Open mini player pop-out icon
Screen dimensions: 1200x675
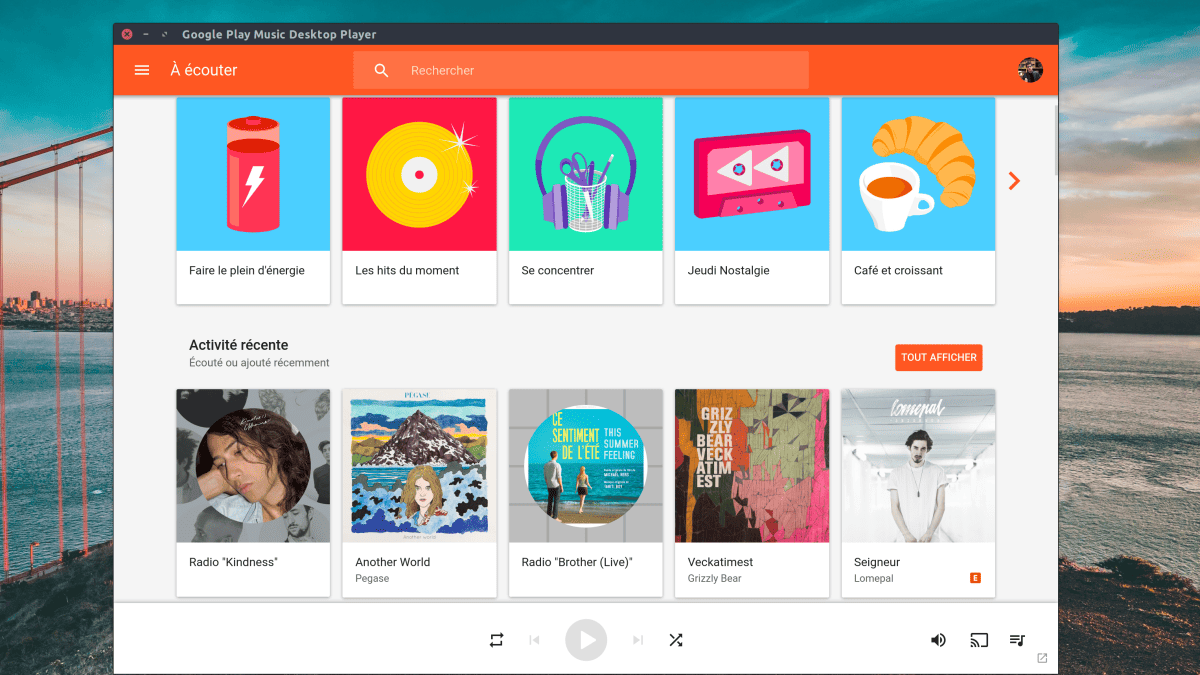point(1042,658)
